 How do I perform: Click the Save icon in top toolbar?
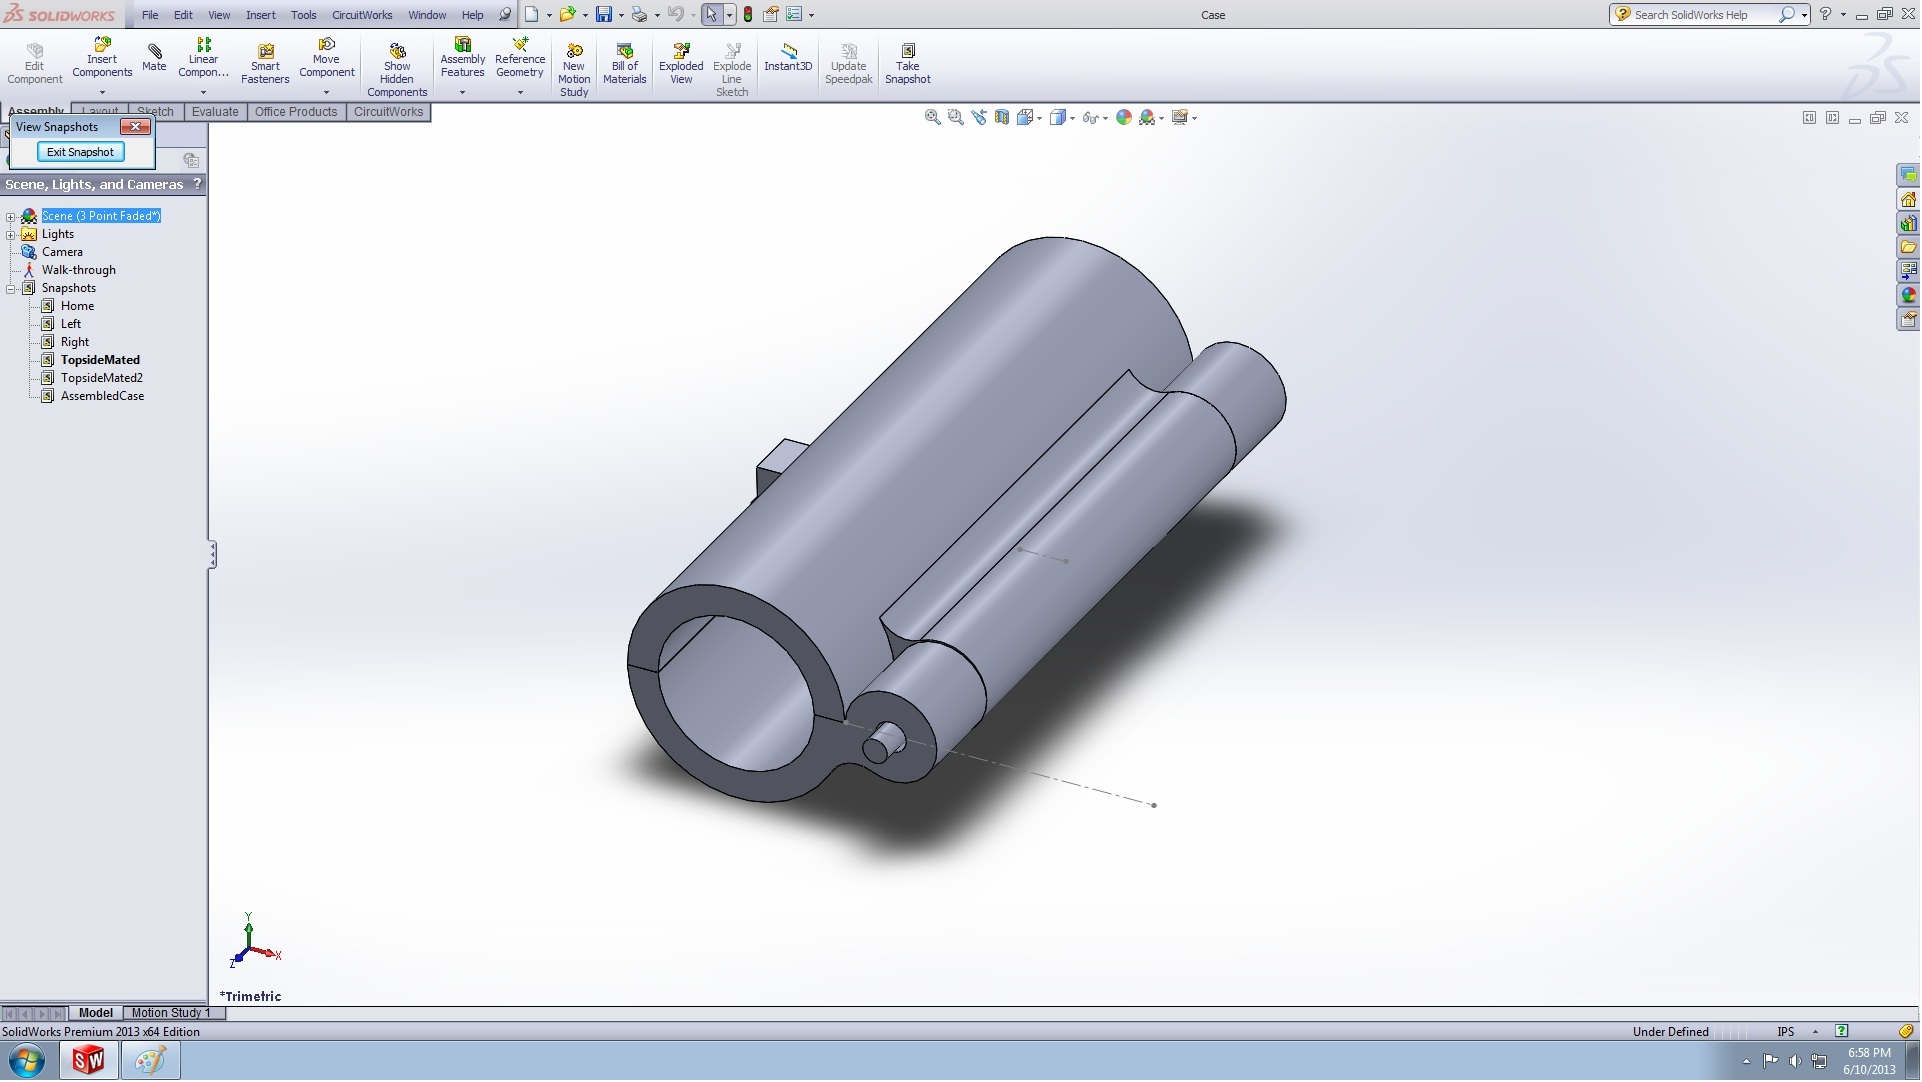point(603,15)
